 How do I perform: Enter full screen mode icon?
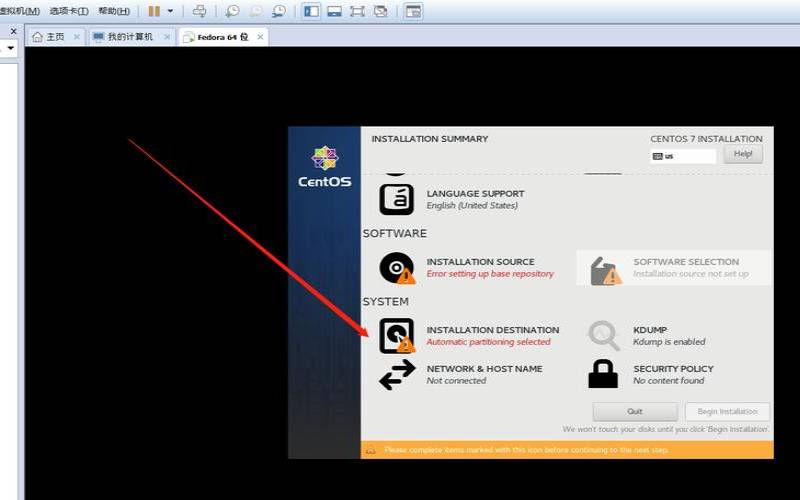(357, 11)
